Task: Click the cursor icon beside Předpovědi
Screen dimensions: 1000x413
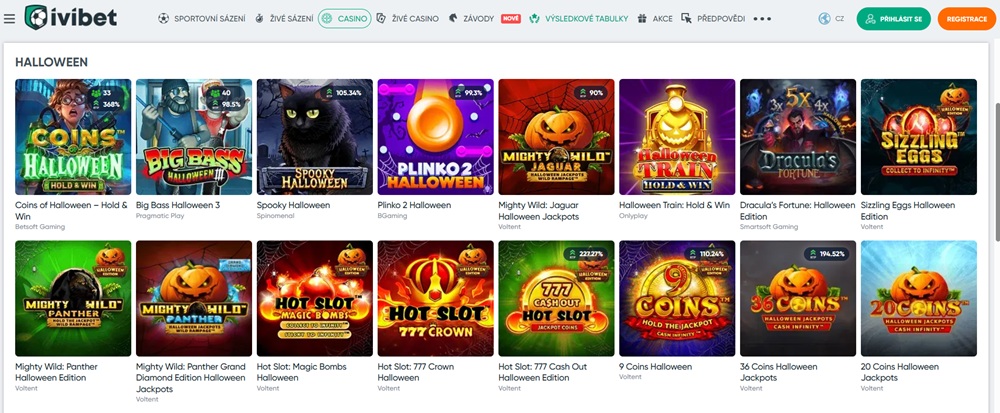Action: (x=686, y=18)
